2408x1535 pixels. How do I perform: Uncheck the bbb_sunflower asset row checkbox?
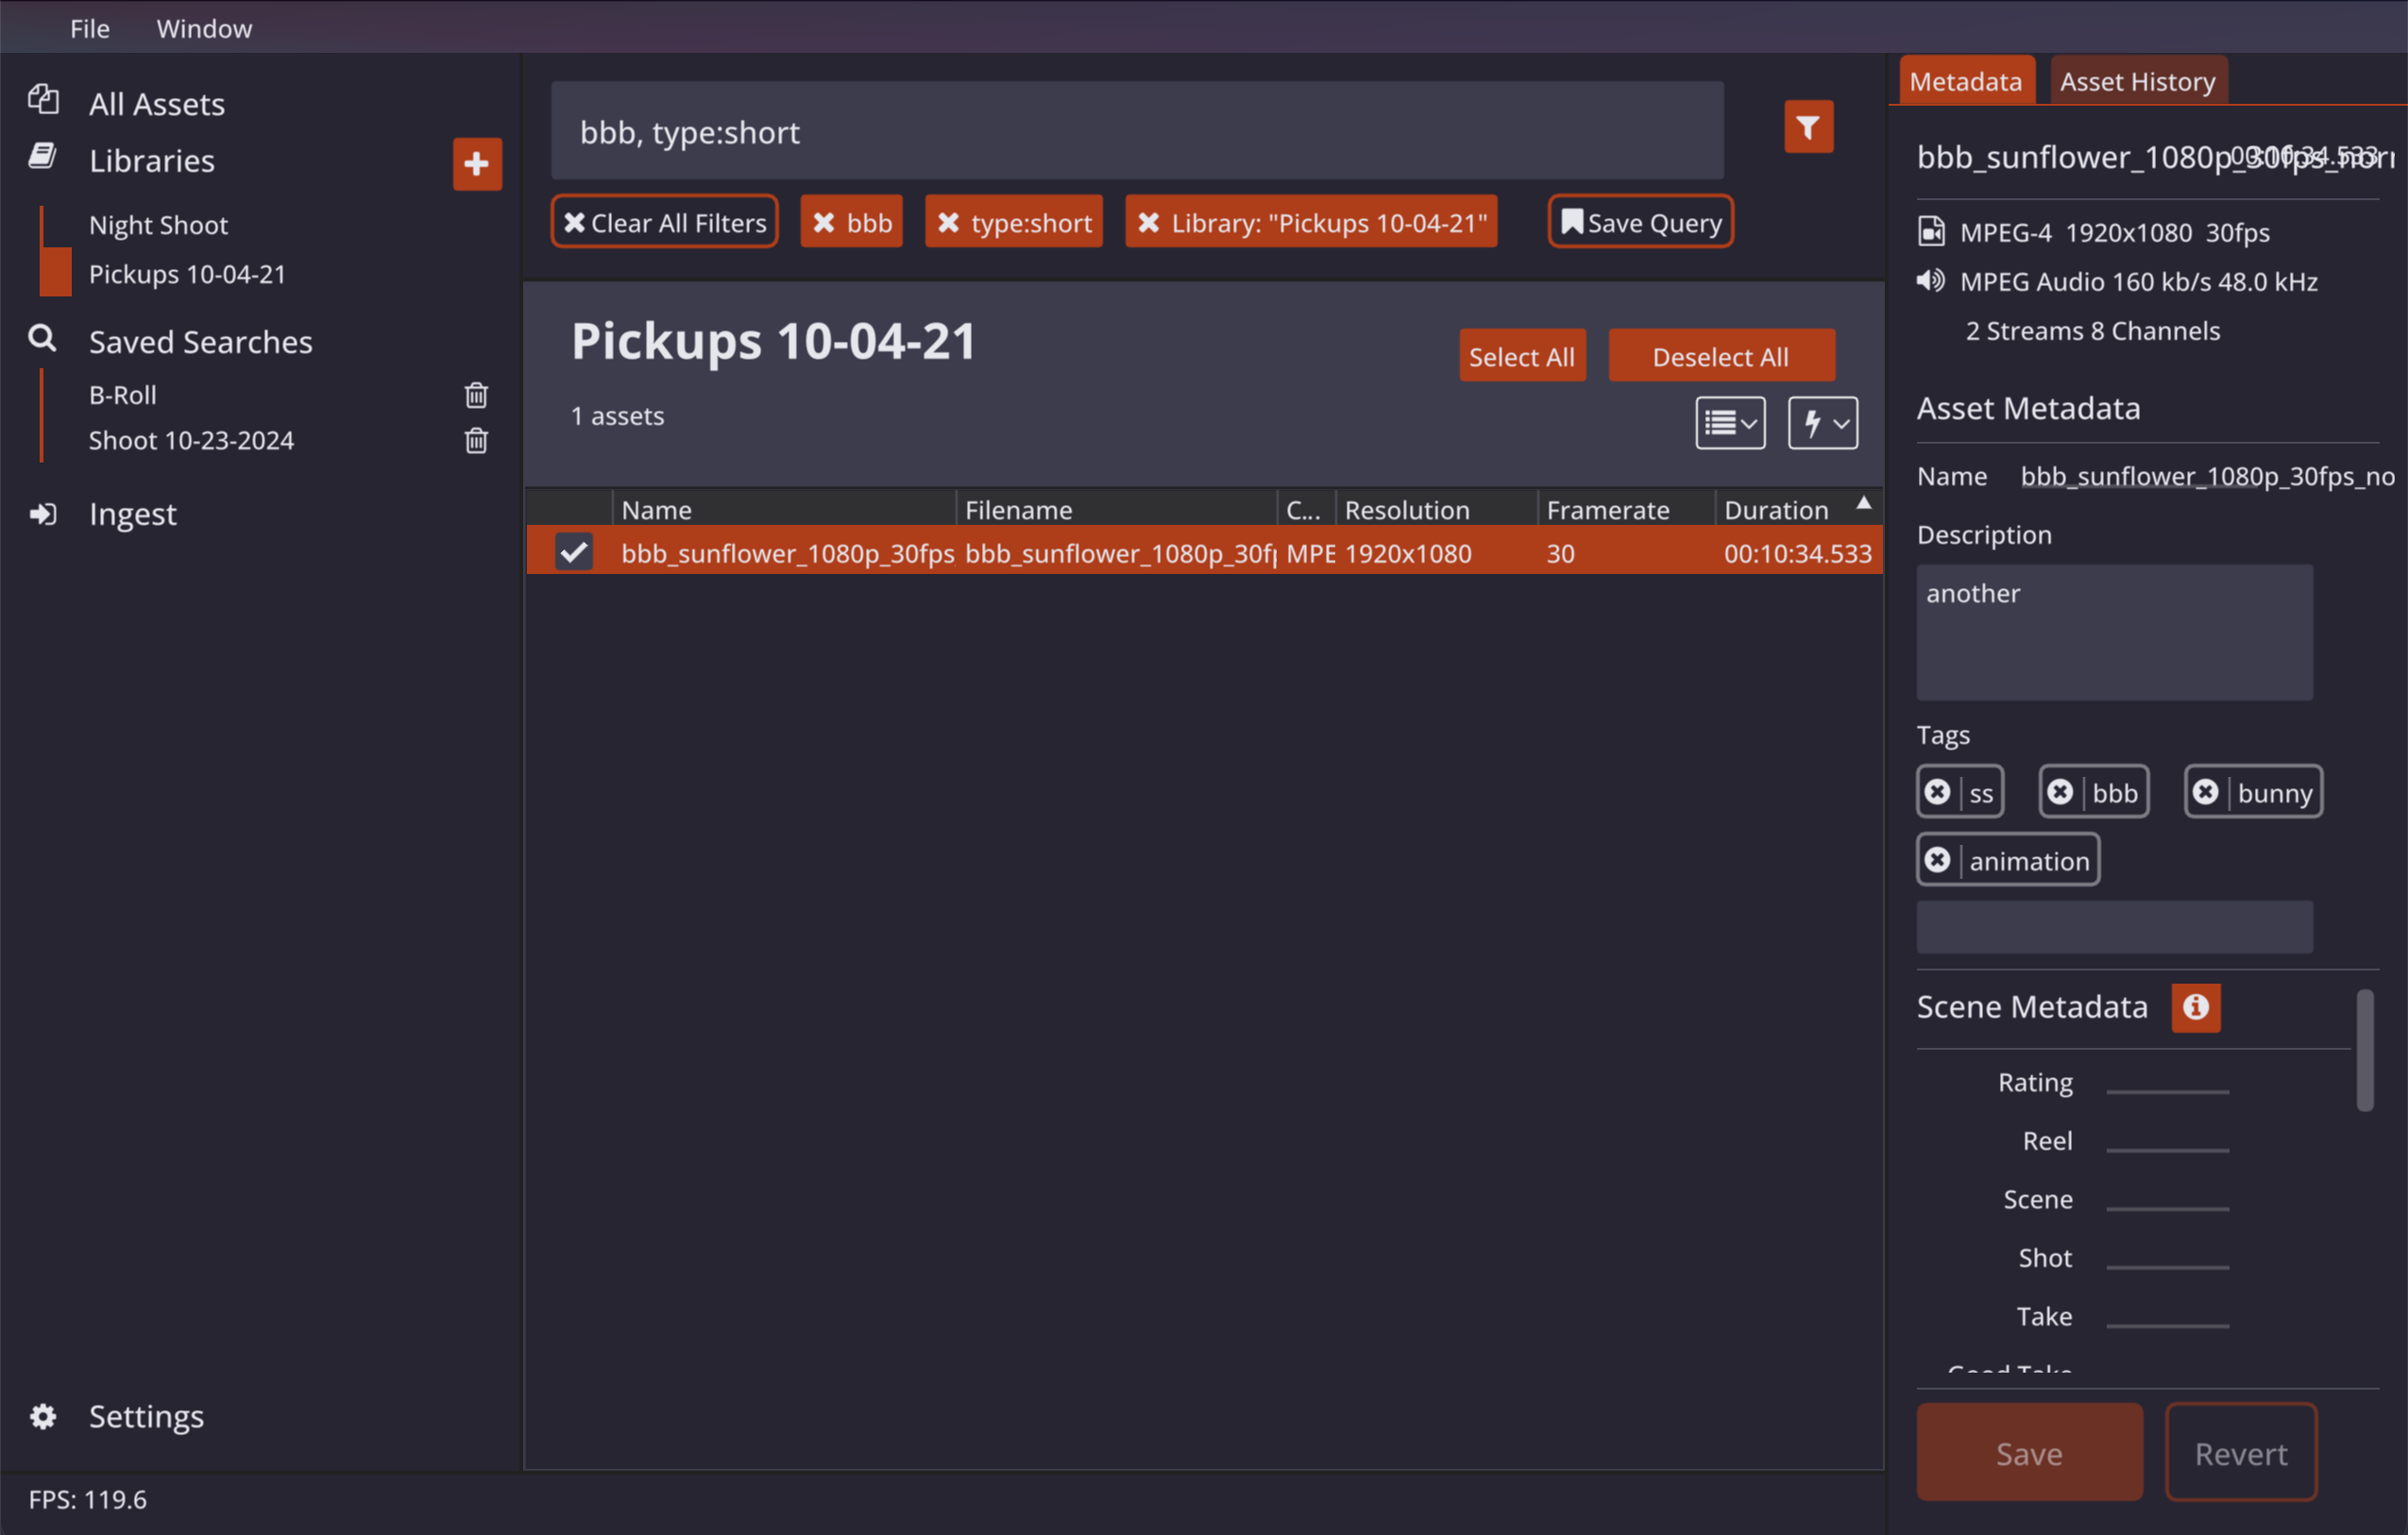574,553
